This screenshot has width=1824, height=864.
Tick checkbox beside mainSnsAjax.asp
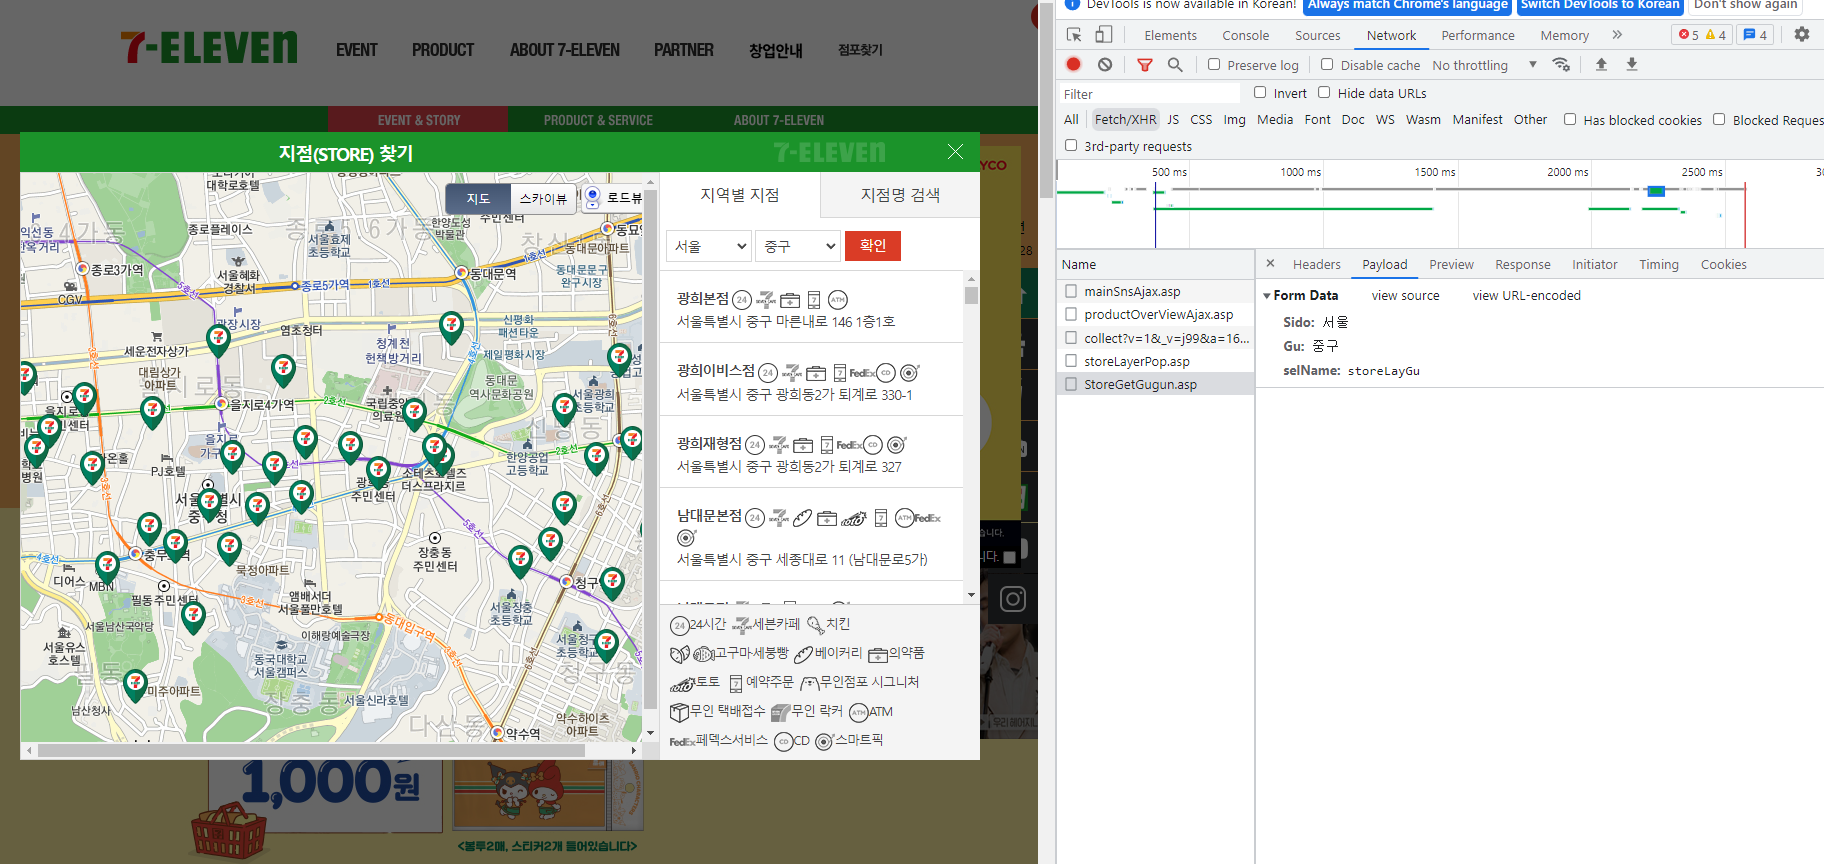(1071, 291)
